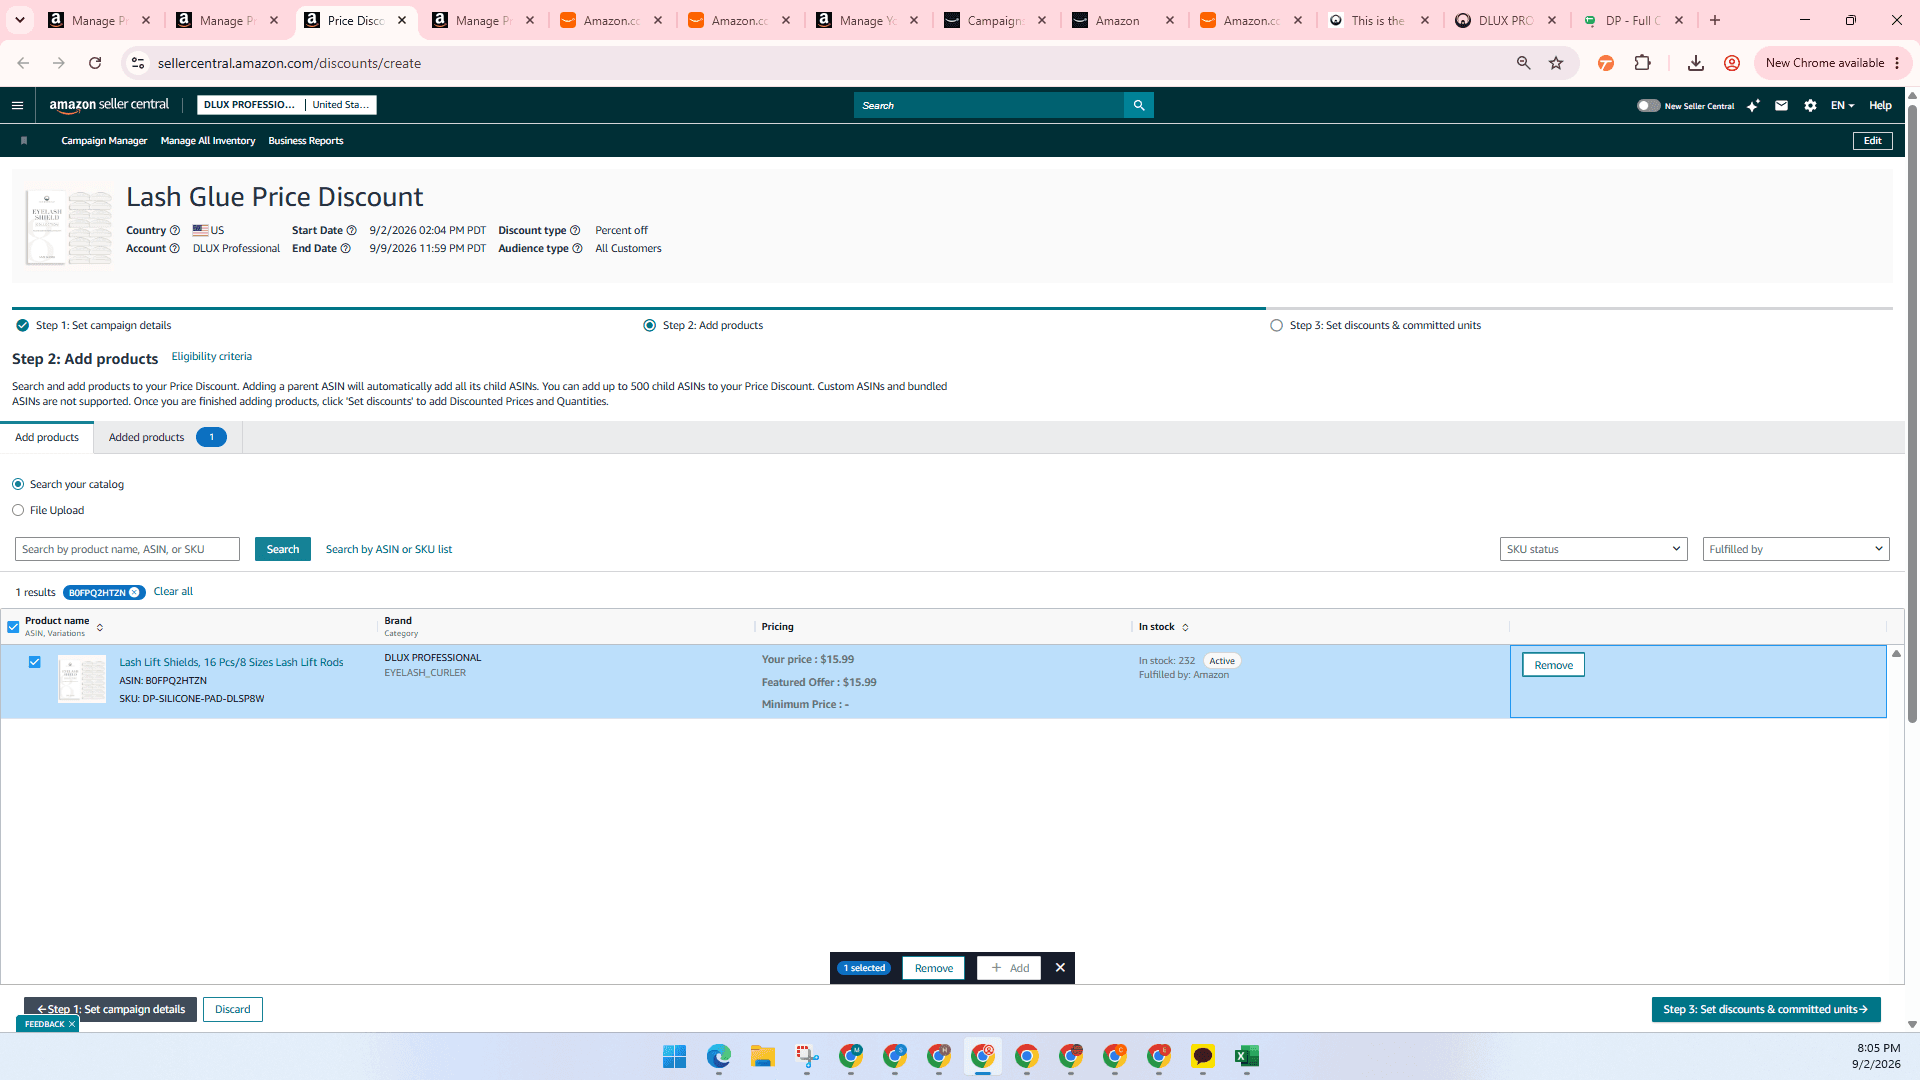Bookmark this page with the star icon
Image resolution: width=1920 pixels, height=1080 pixels.
(1556, 63)
